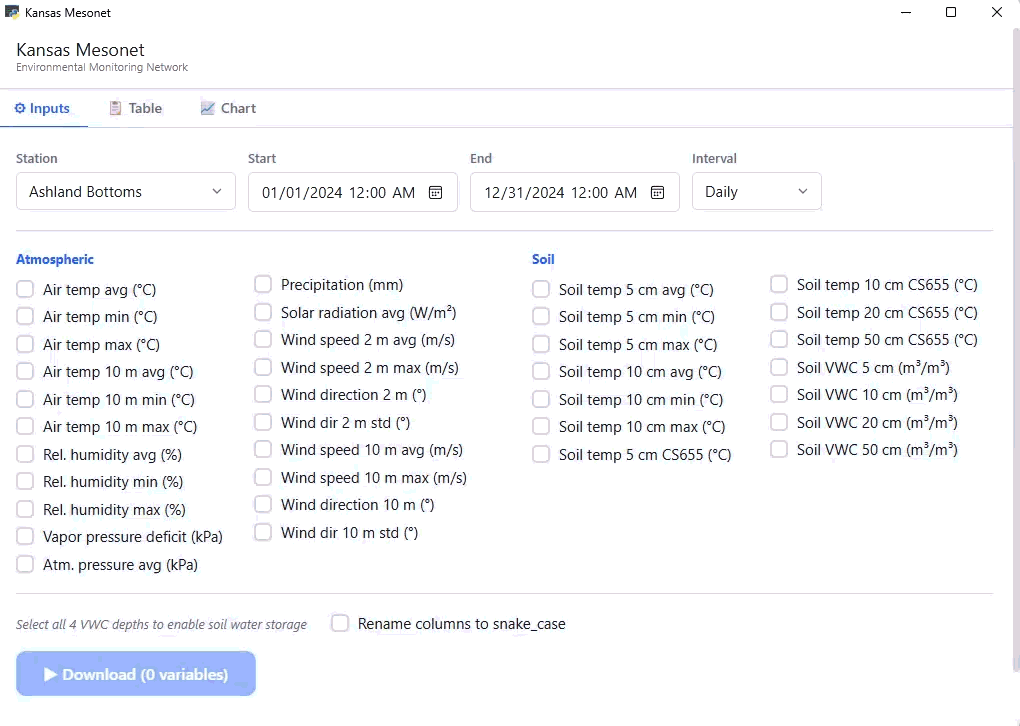
Task: Select Atm. pressure avg (kPa) checkbox
Action: click(x=25, y=564)
